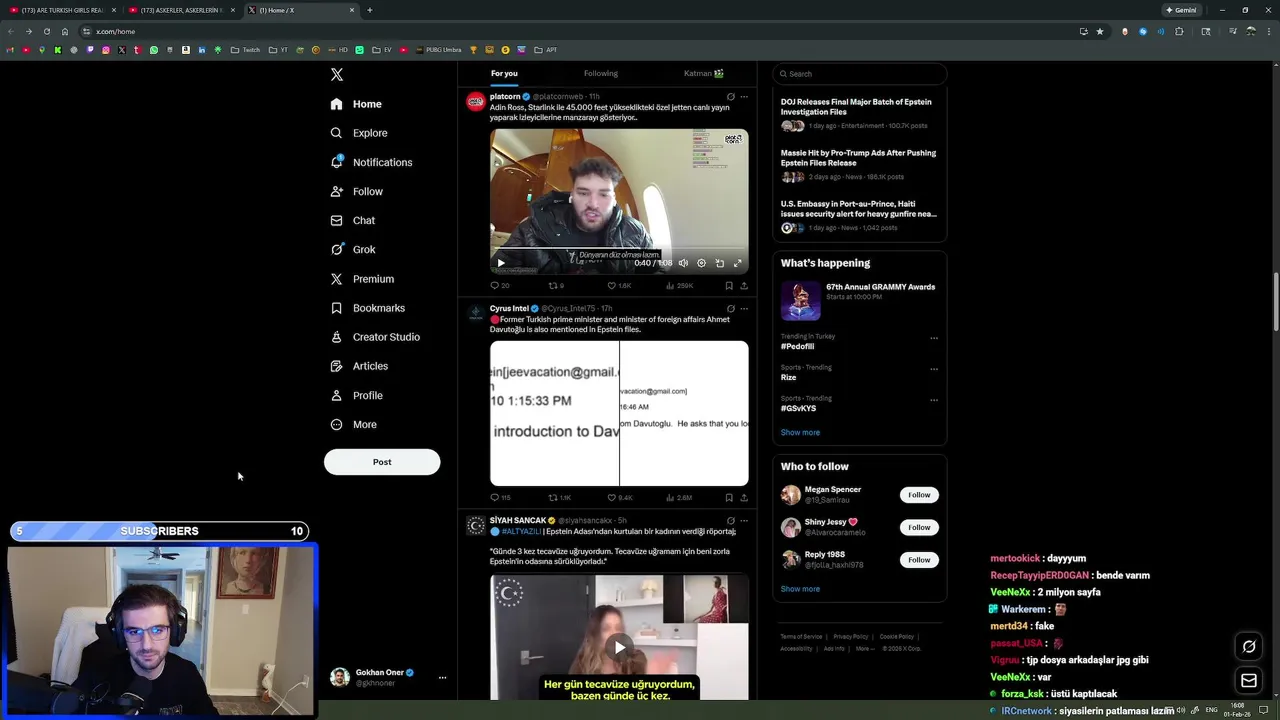Screen dimensions: 1280x720
Task: Bookmark the platcorn post
Action: coord(728,286)
